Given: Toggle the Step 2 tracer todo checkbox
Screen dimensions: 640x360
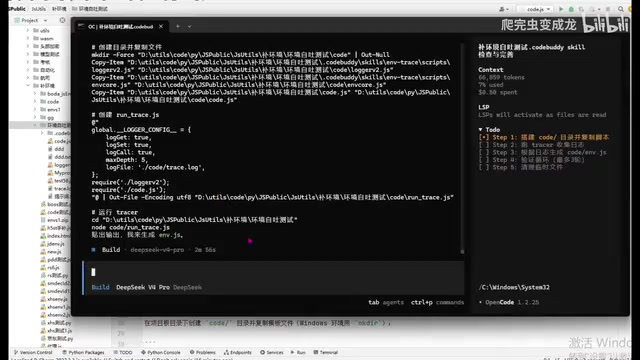Looking at the screenshot, I should click(x=484, y=145).
